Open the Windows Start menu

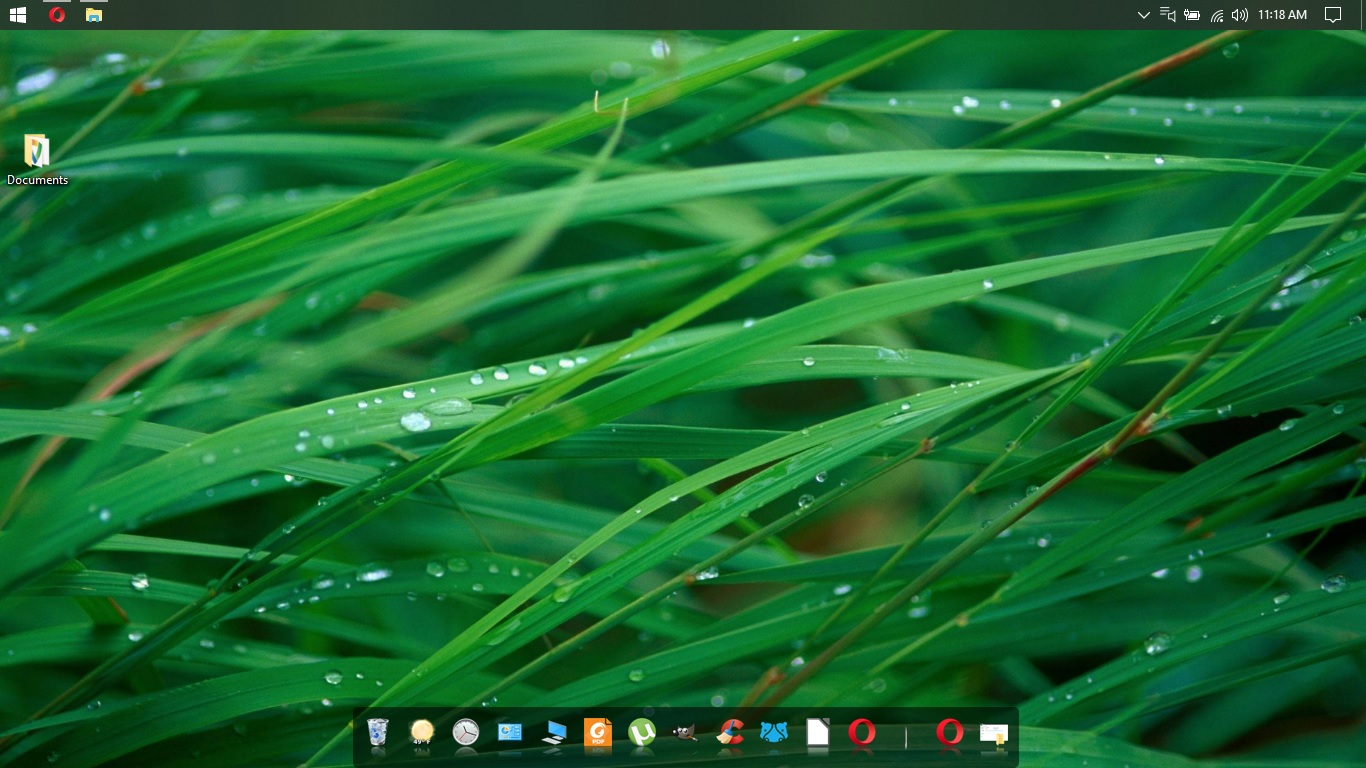[18, 15]
